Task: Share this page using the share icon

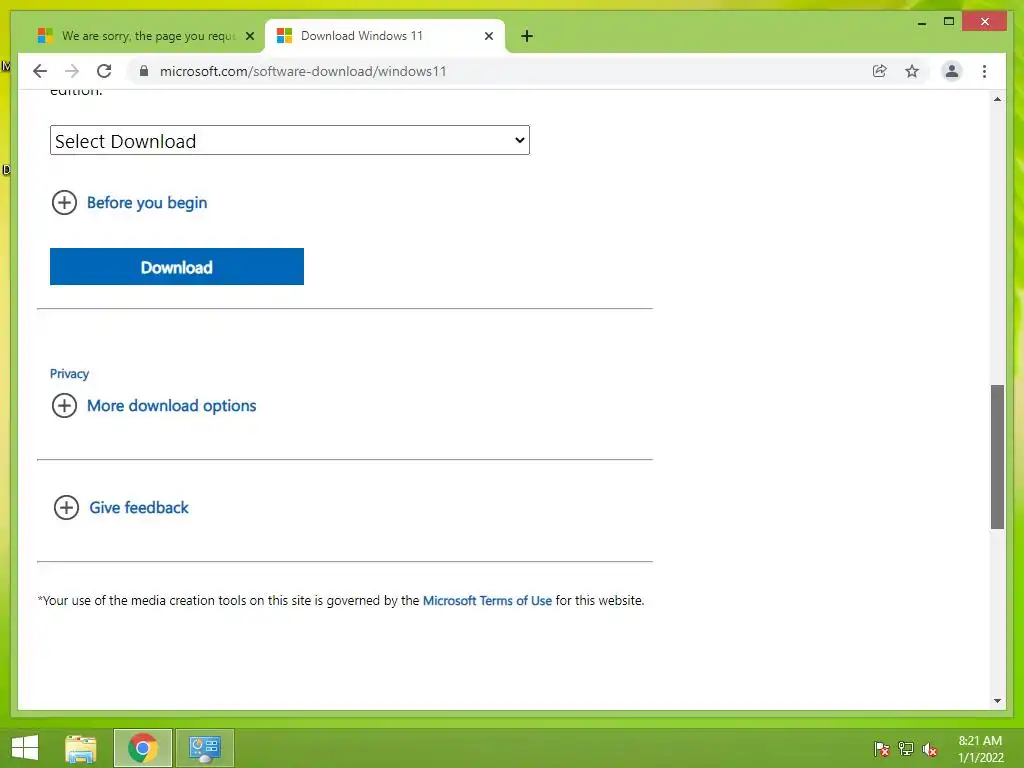Action: pyautogui.click(x=880, y=71)
